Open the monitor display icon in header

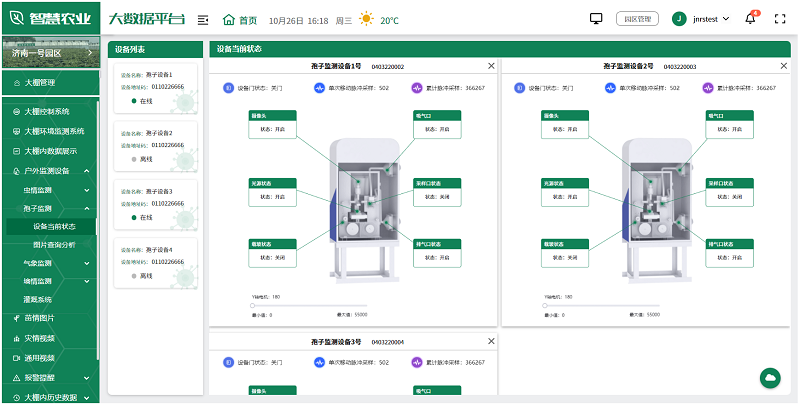(597, 19)
